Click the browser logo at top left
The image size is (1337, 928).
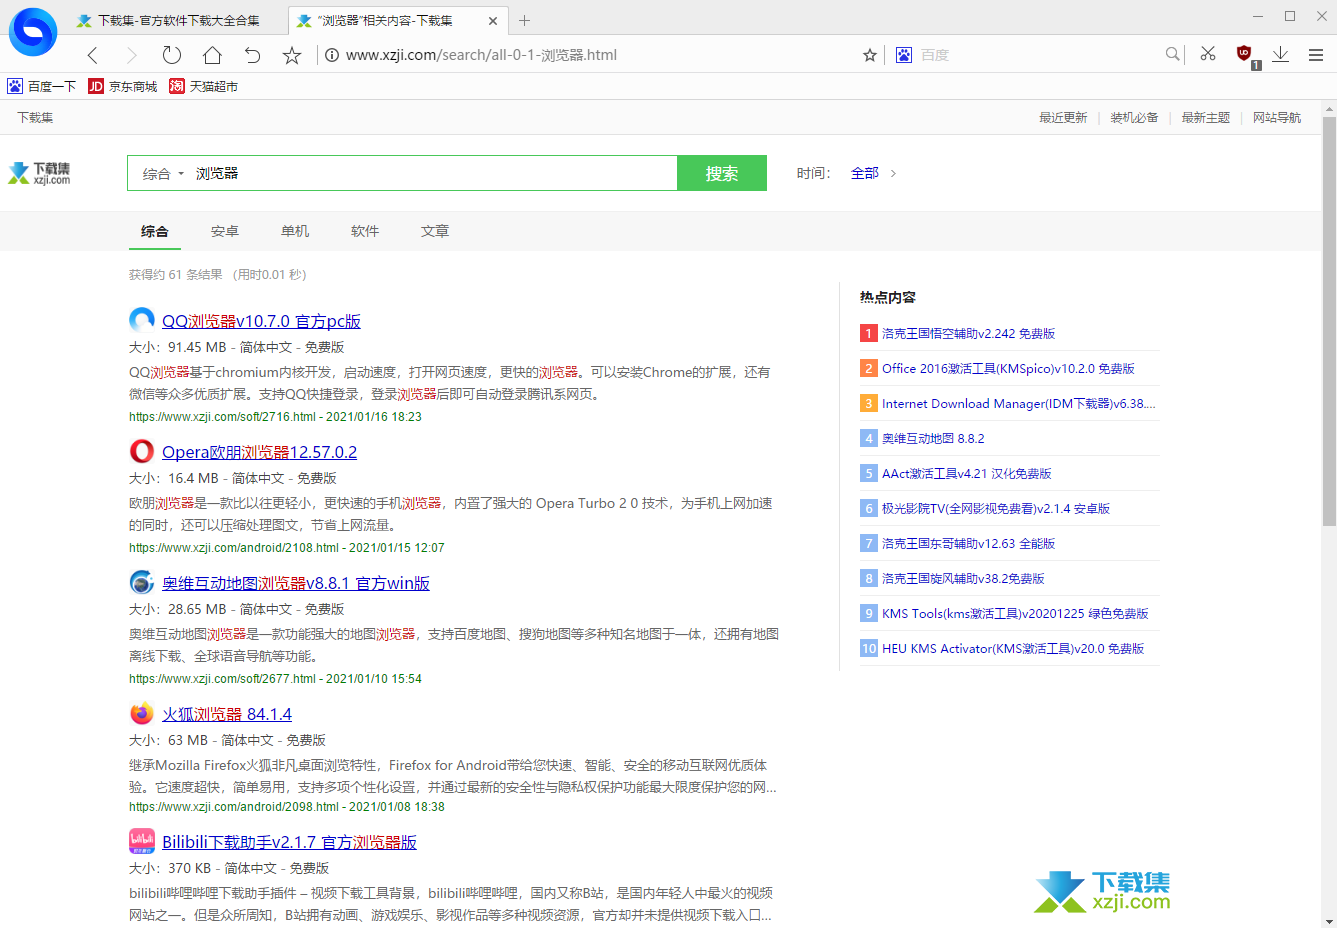[33, 31]
